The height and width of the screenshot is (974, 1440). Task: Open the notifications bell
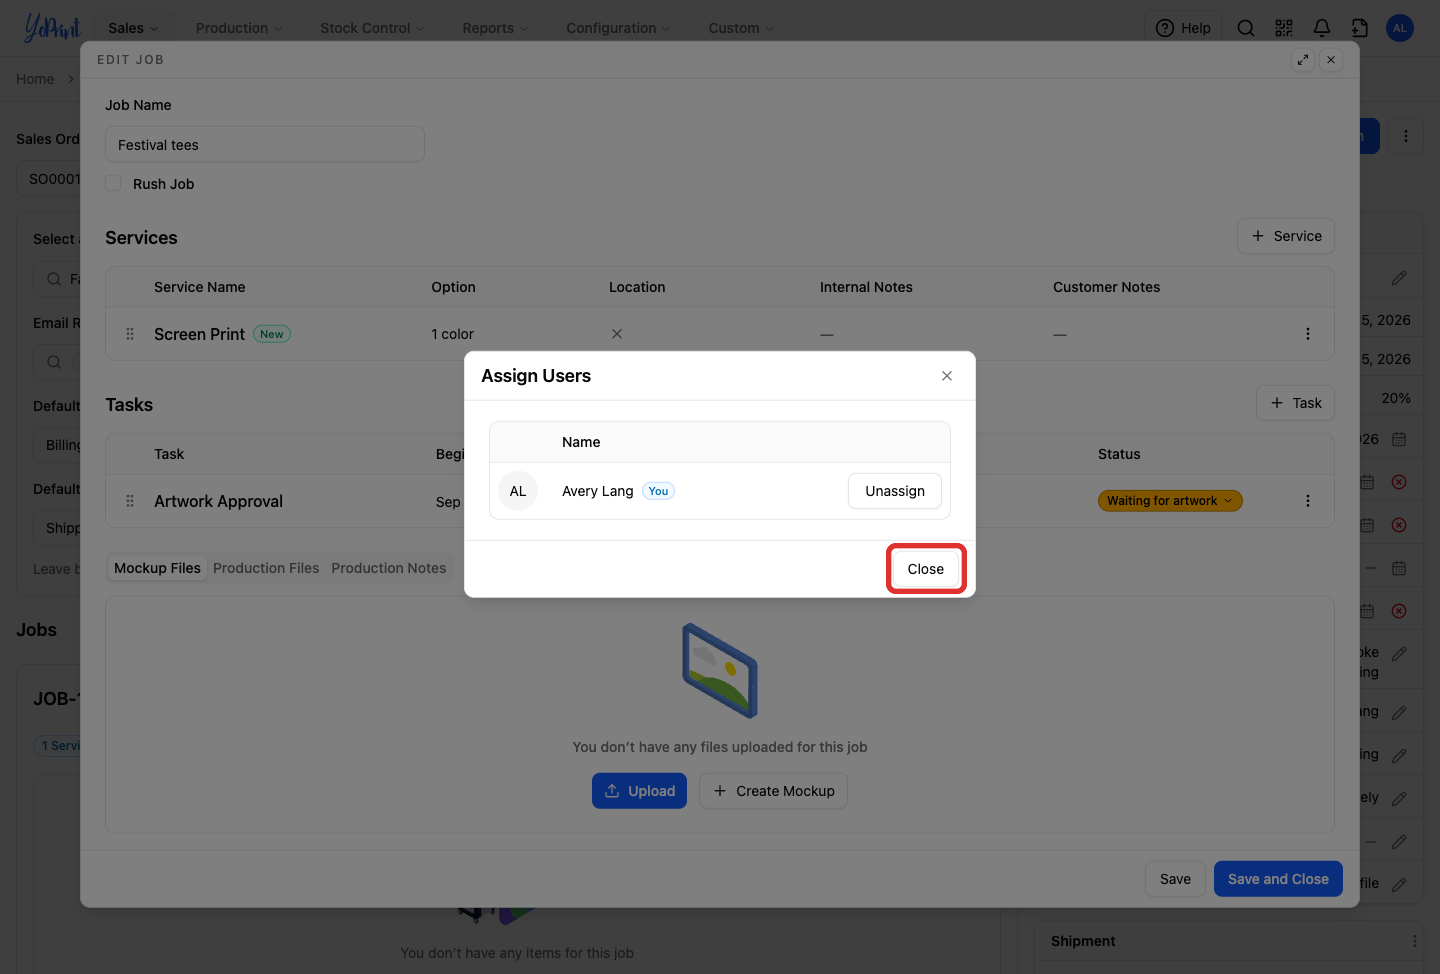coord(1322,28)
